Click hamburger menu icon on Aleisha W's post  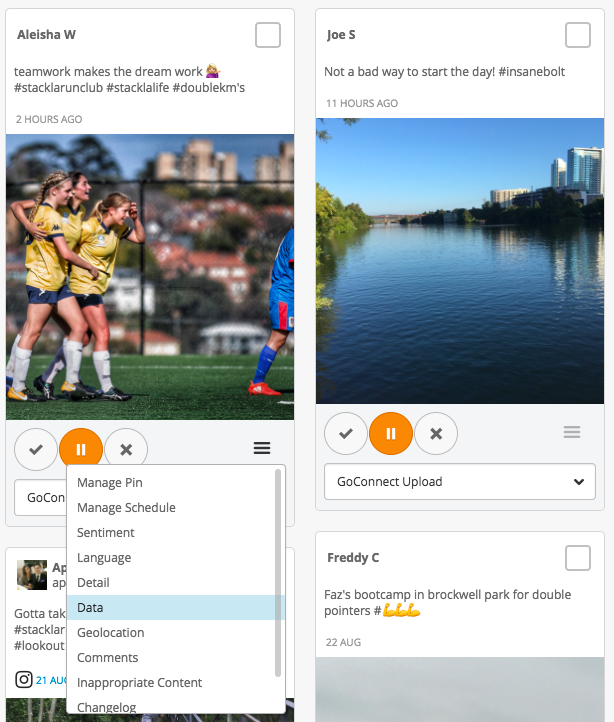coord(262,449)
